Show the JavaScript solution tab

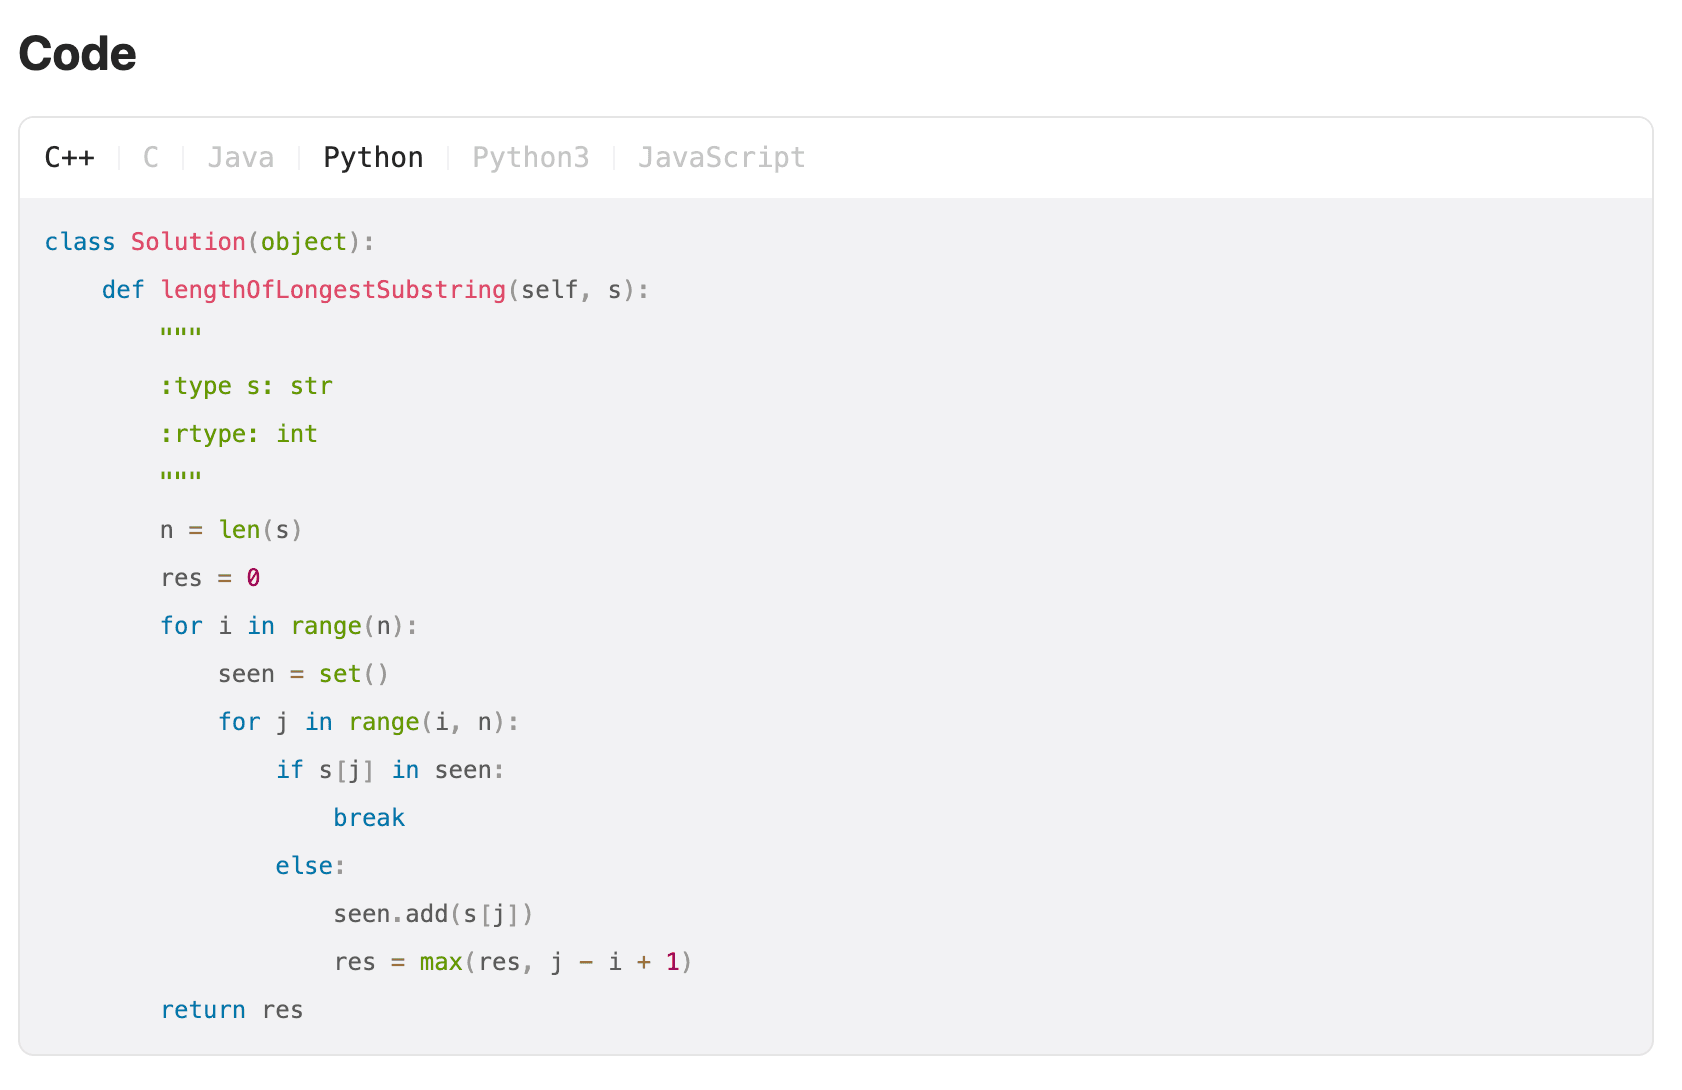click(721, 158)
